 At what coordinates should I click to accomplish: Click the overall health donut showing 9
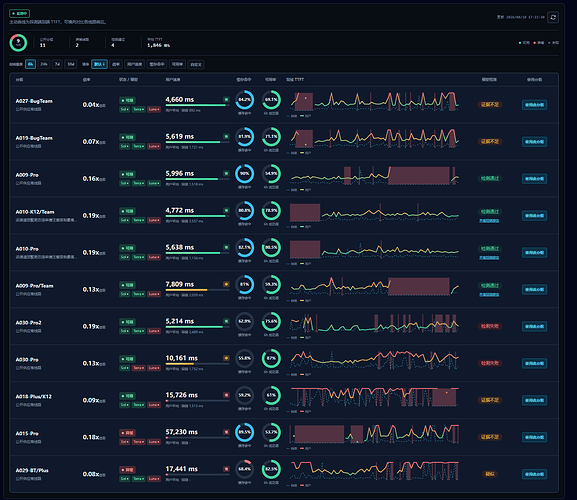(x=18, y=43)
